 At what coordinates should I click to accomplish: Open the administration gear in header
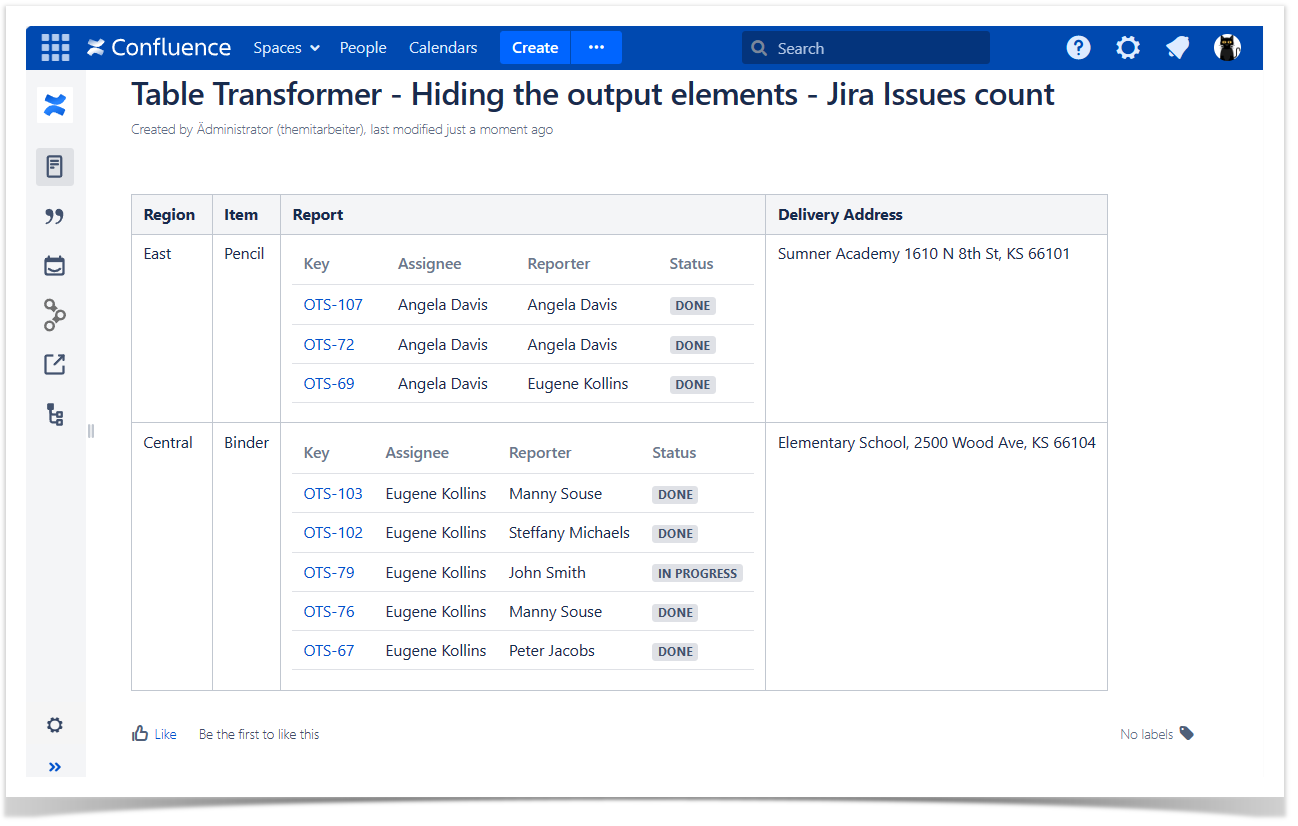click(x=1128, y=47)
